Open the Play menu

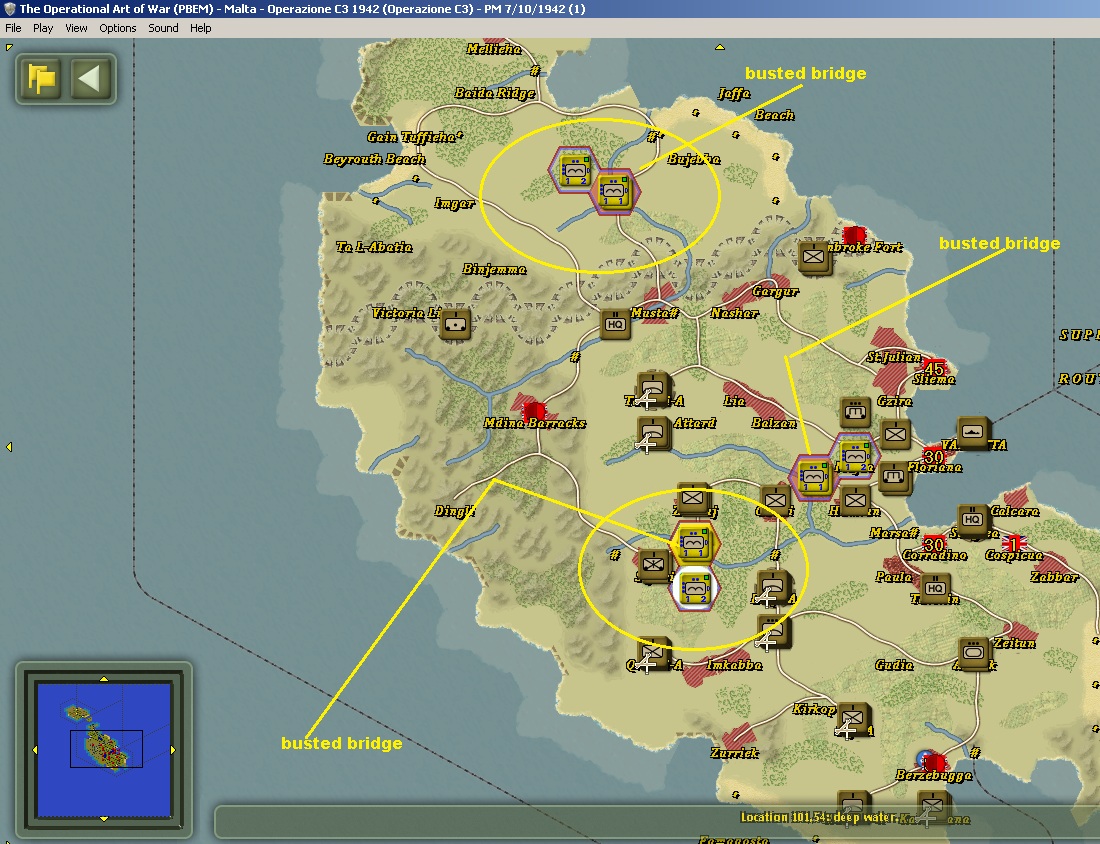tap(43, 28)
